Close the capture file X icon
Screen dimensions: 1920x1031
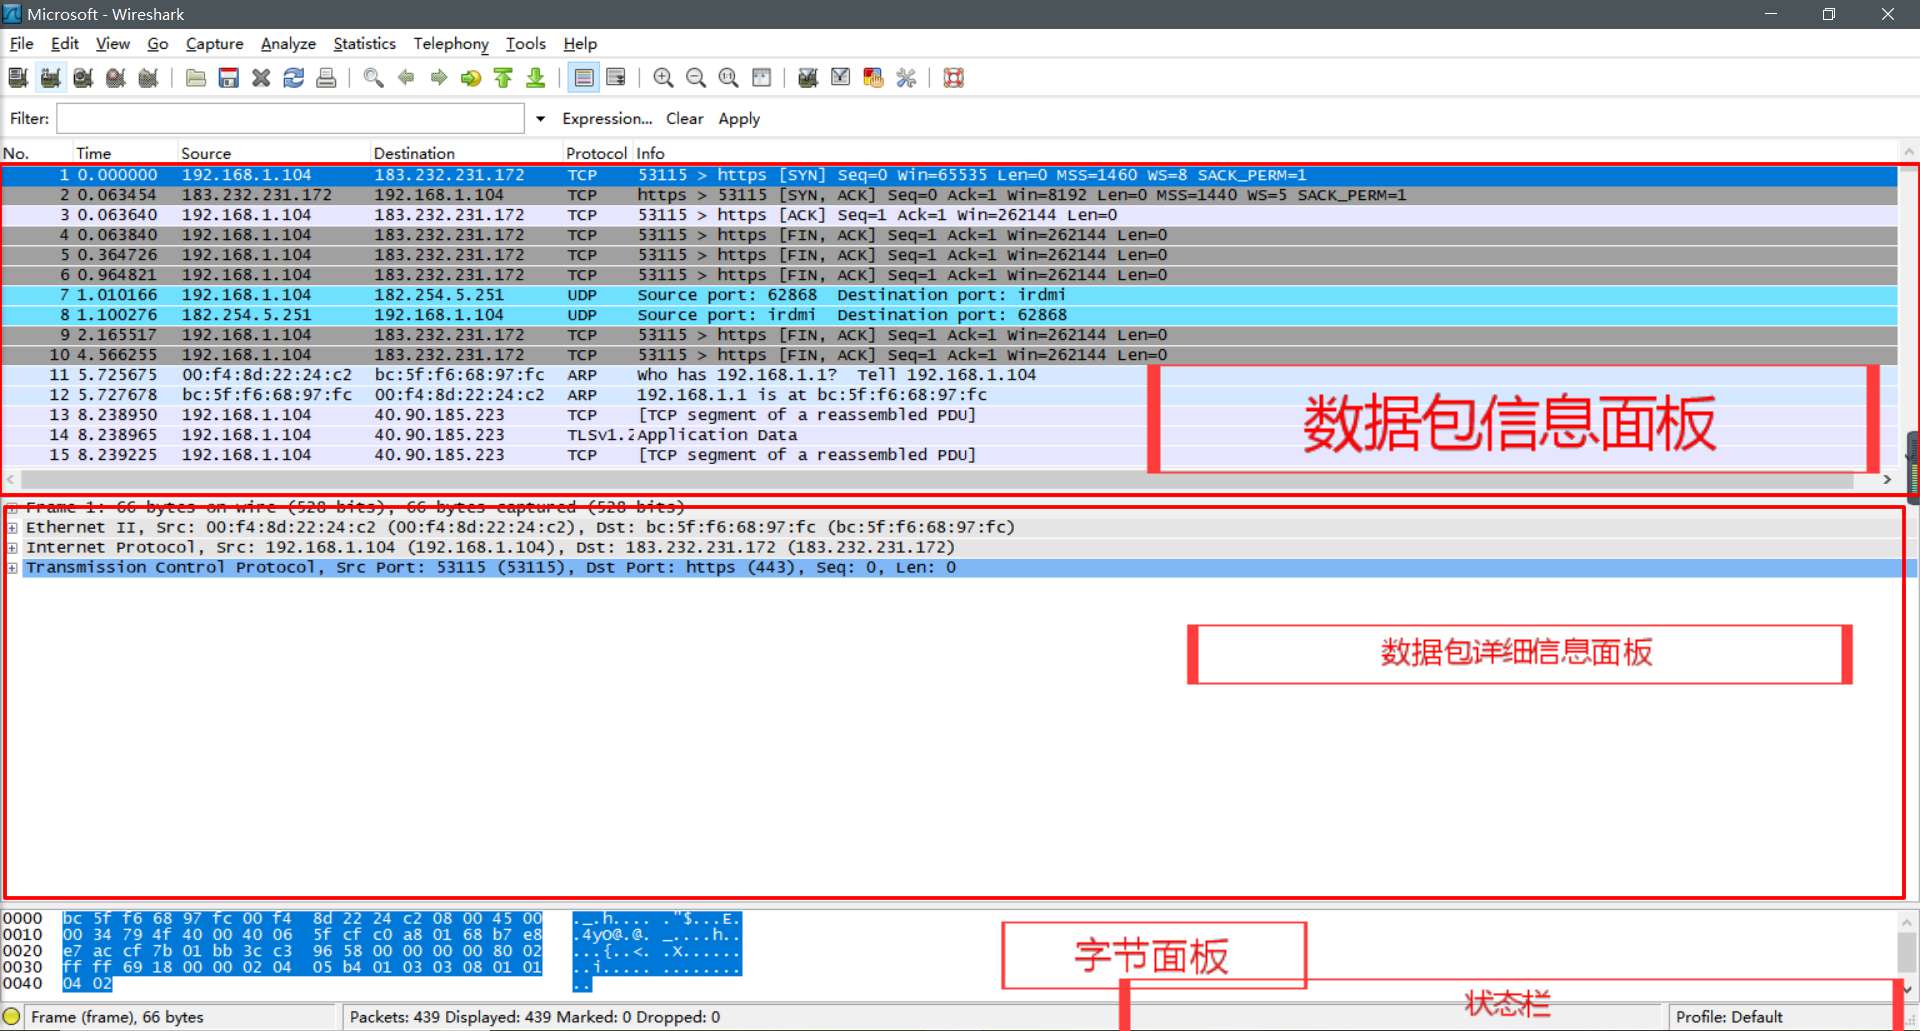click(x=261, y=78)
